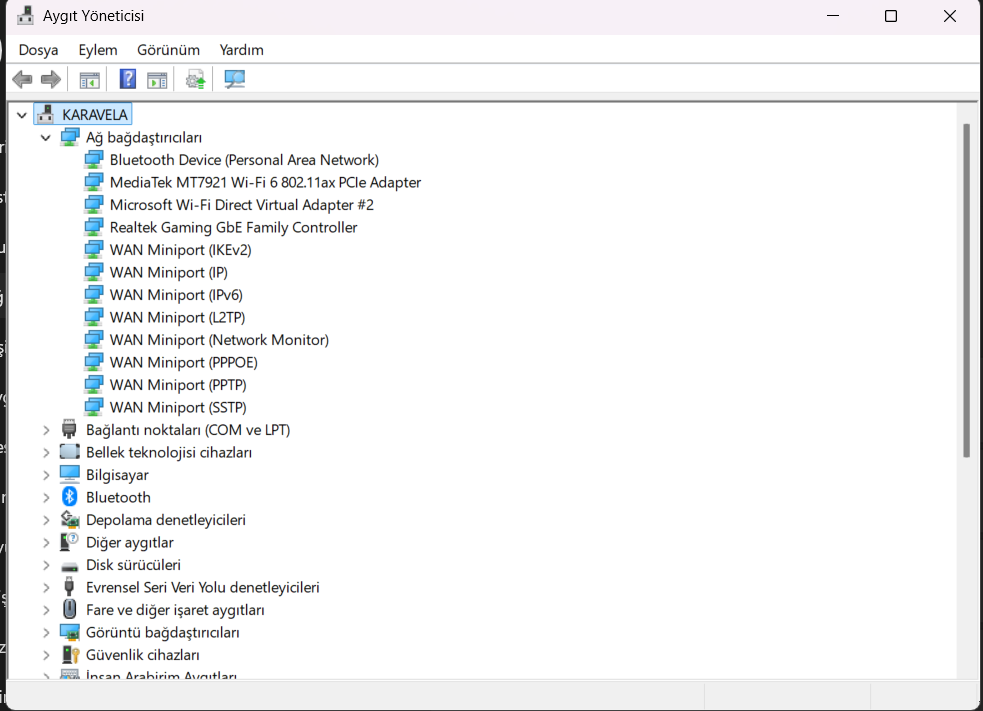Click the Bilgisayar monitor icon
Screen dimensions: 983x711
click(x=70, y=475)
